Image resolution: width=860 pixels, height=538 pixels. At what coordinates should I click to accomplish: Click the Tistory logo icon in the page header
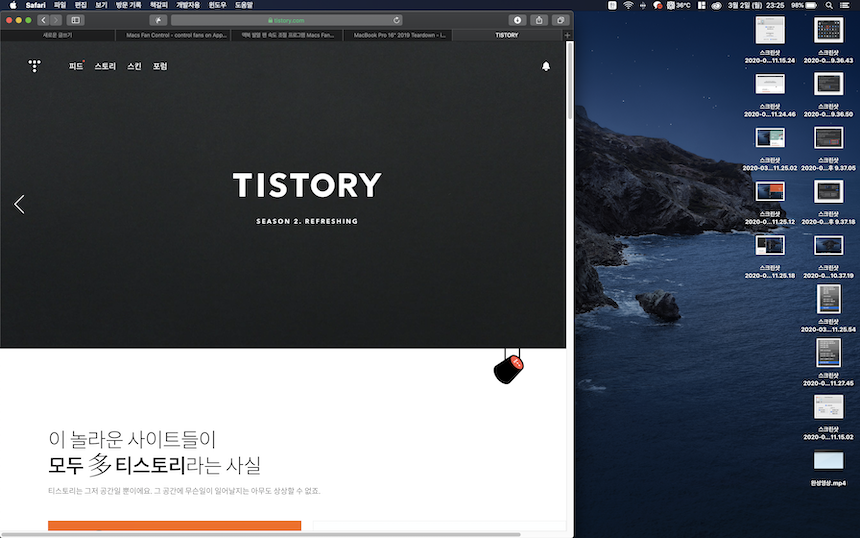[35, 66]
